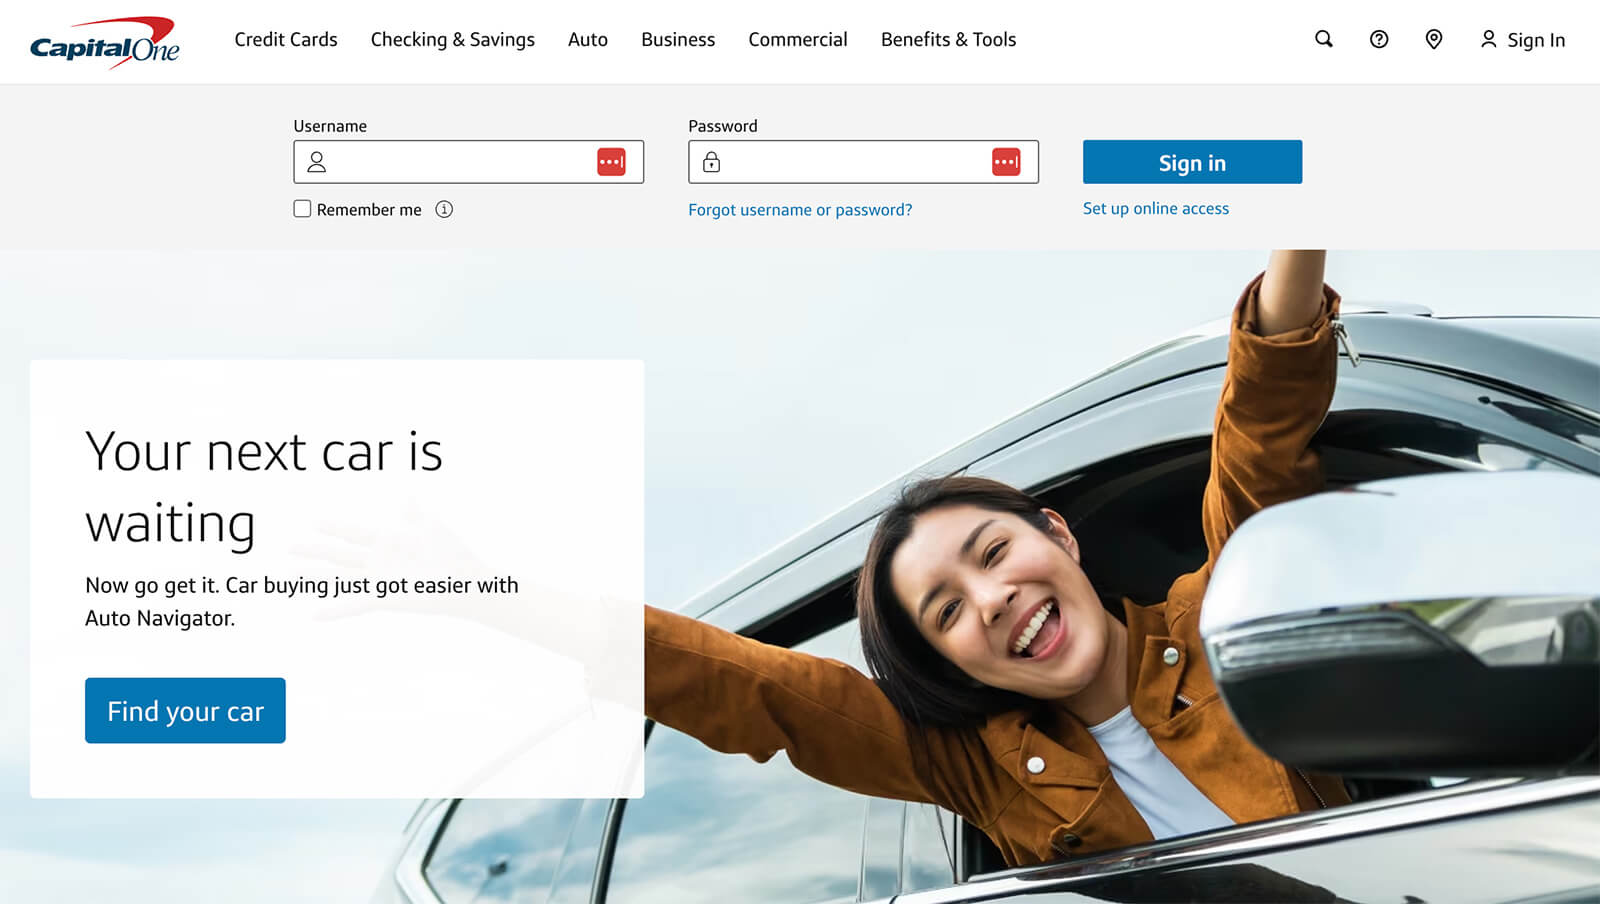Click the help question mark icon

1378,39
